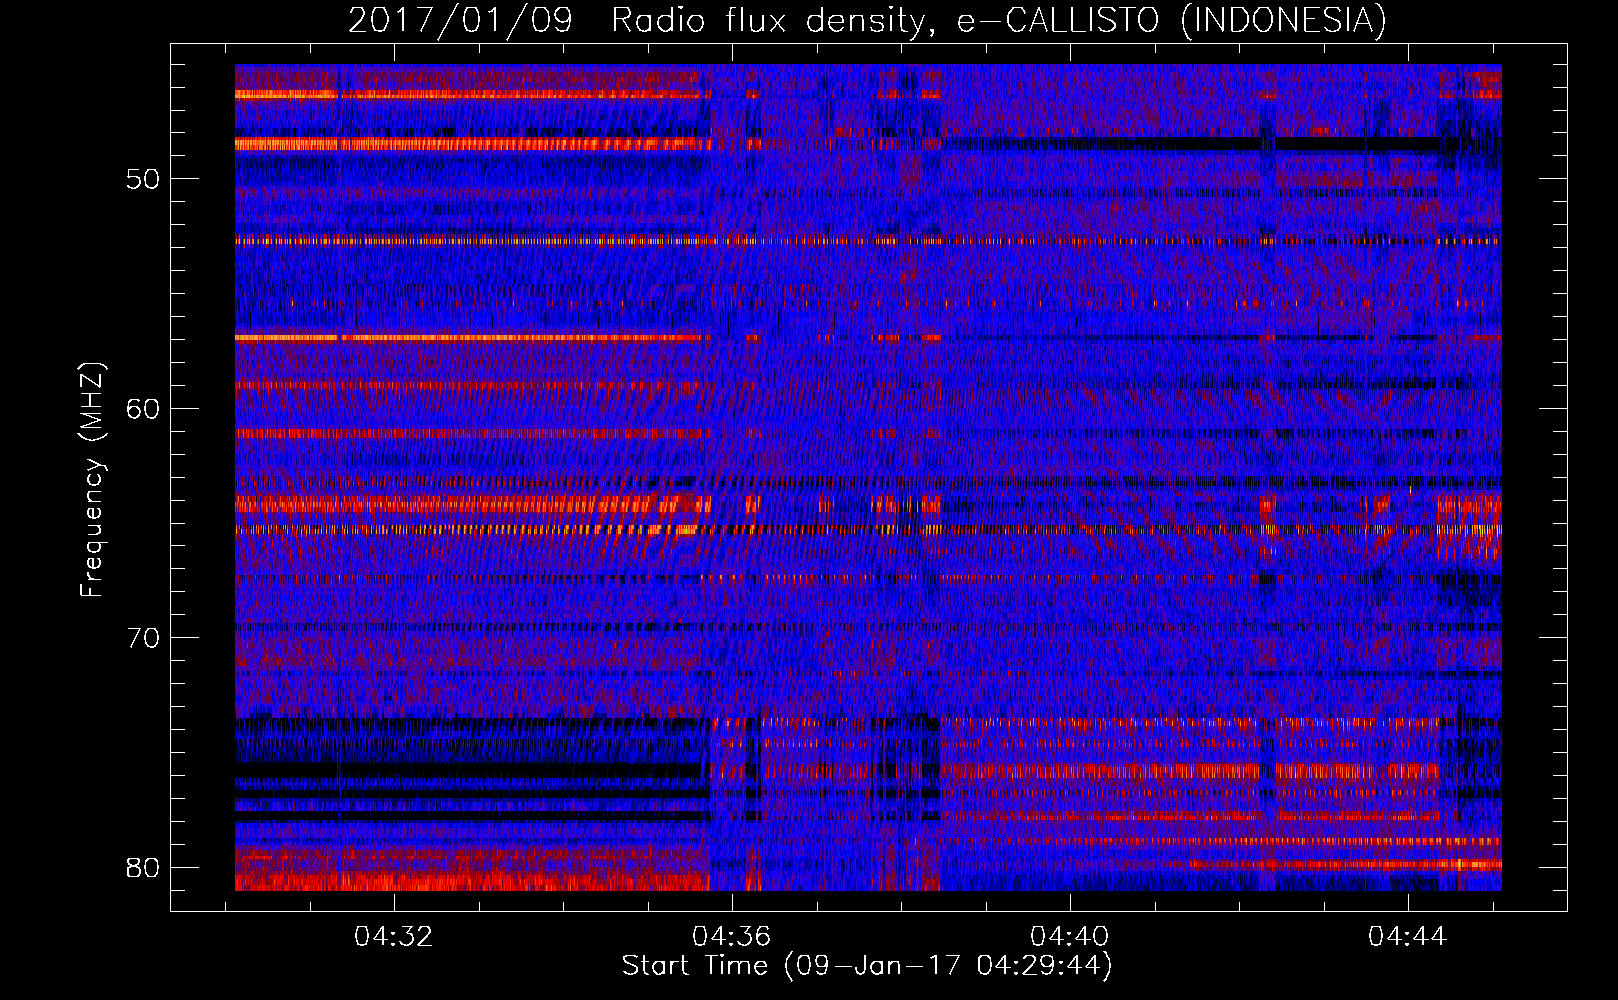Click the 'Start Time (09-Jan-17 04:29:44)' label
The image size is (1618, 1000).
coord(867,966)
